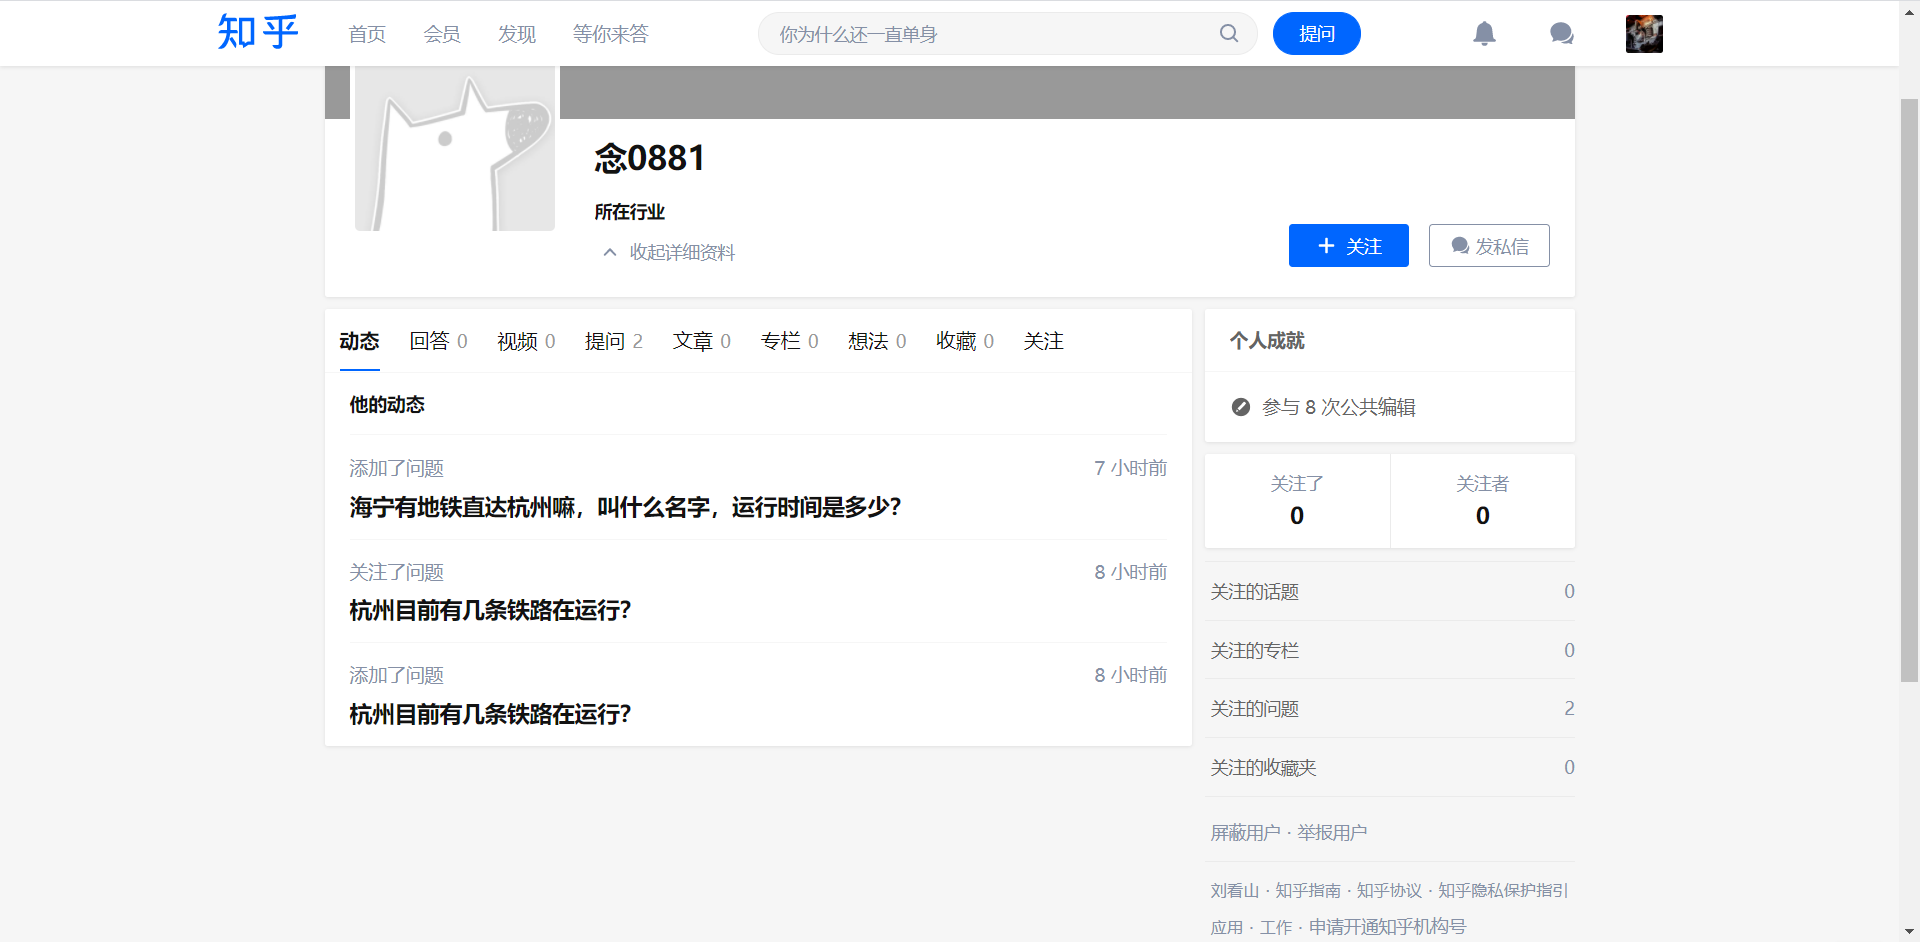
Task: Click the 7 小时前 timestamp
Action: pos(1130,468)
